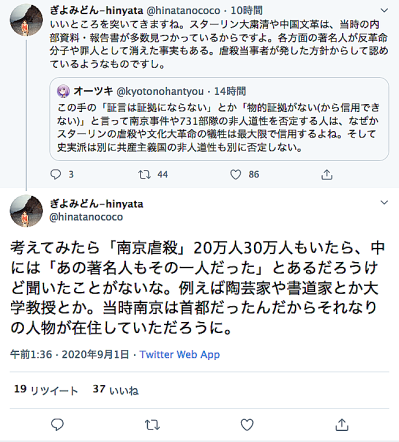
Task: Like the first tweet with 86 likes
Action: pyautogui.click(x=236, y=174)
